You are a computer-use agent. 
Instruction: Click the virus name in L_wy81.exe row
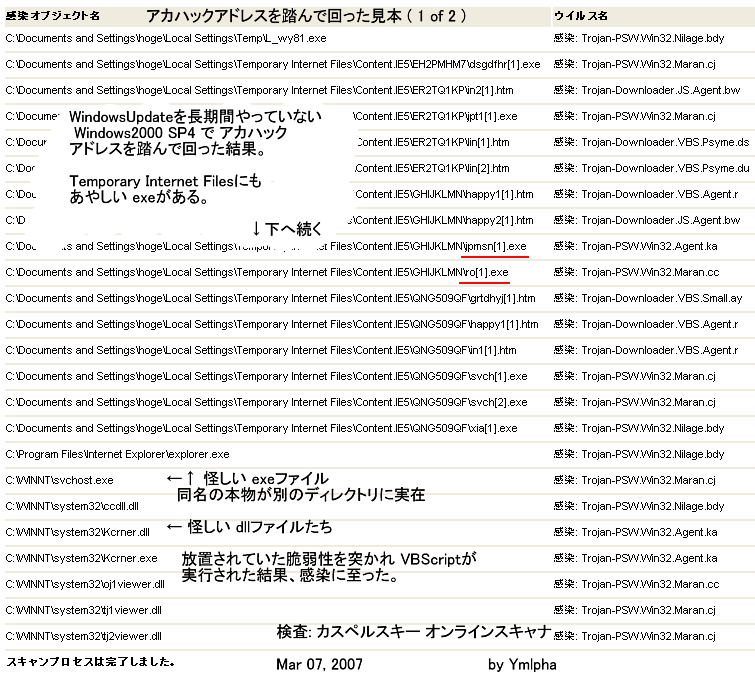639,39
